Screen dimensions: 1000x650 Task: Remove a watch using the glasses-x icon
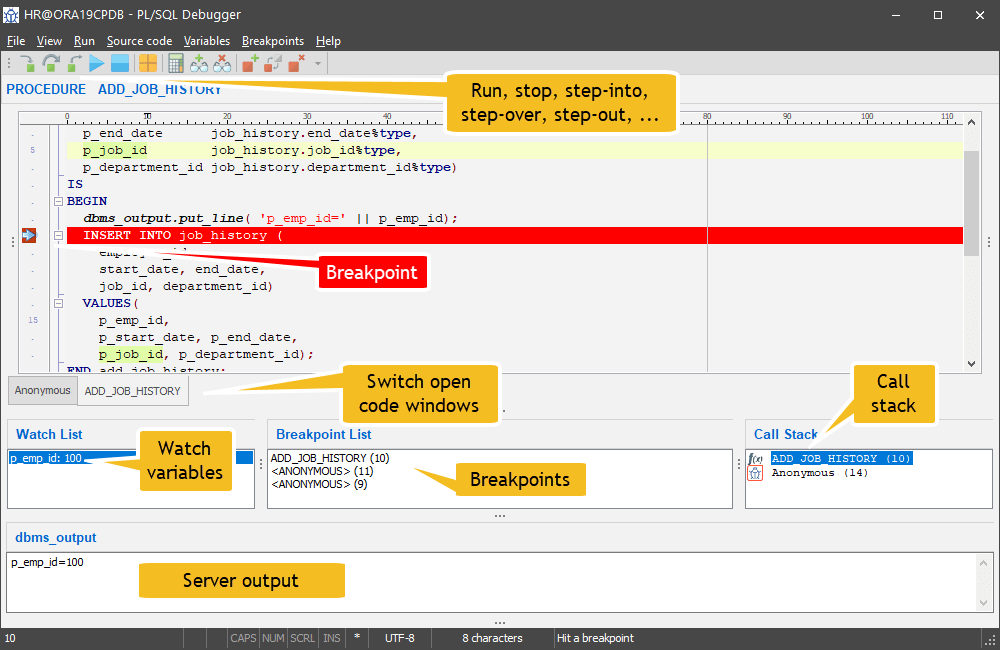pos(221,62)
